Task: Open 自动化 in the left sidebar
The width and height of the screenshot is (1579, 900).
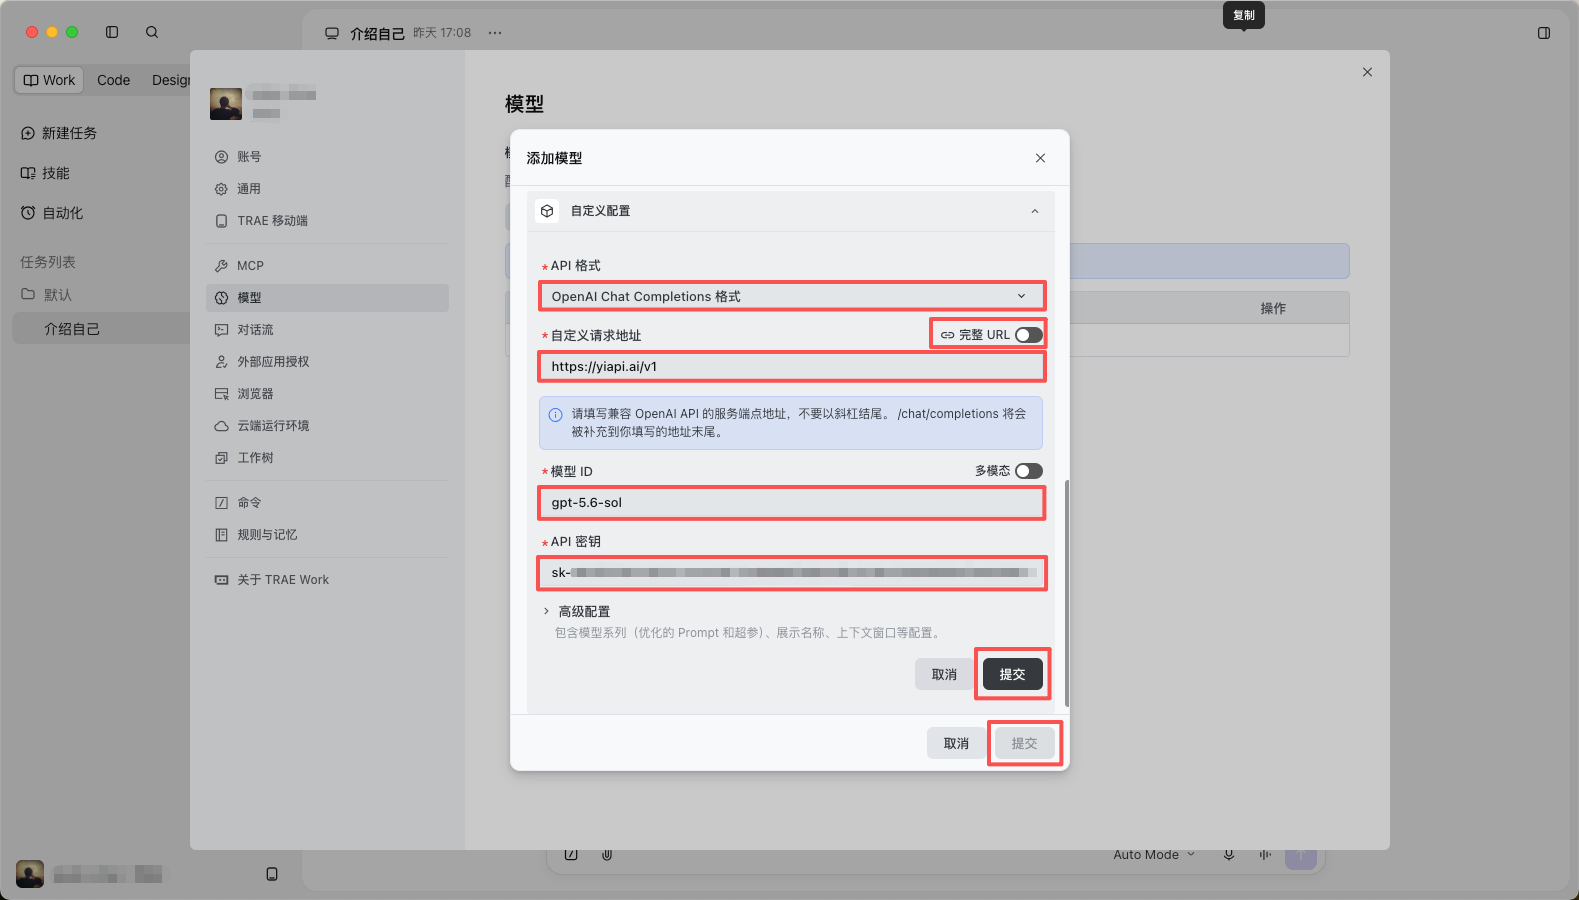Action: (52, 213)
